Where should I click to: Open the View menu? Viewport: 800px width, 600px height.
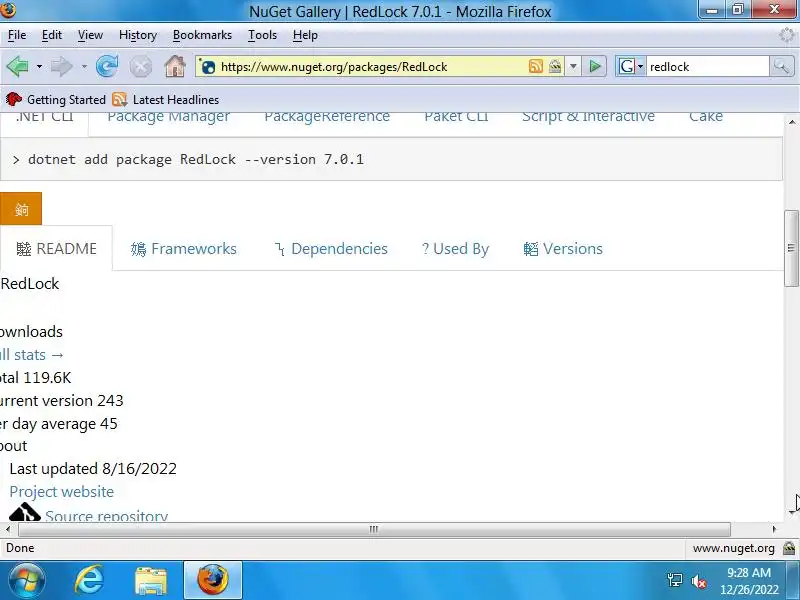90,35
